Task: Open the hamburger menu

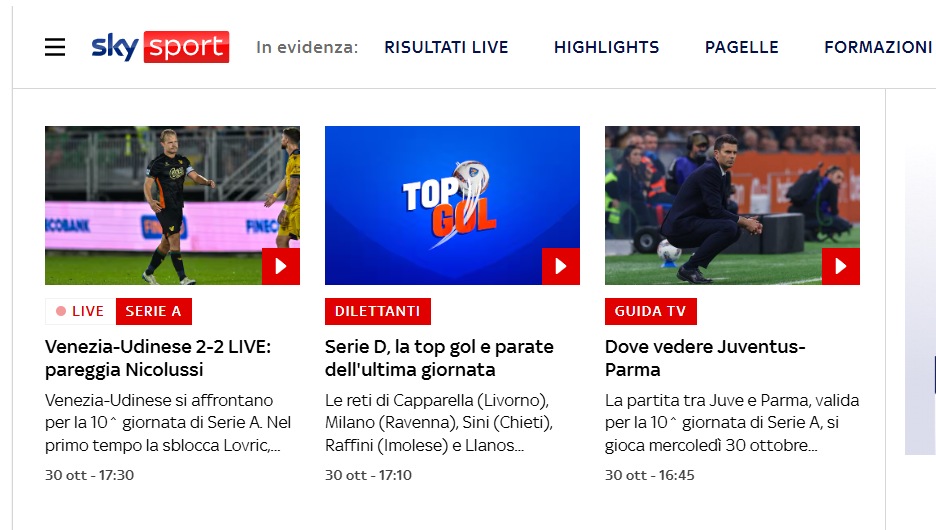Action: click(55, 47)
